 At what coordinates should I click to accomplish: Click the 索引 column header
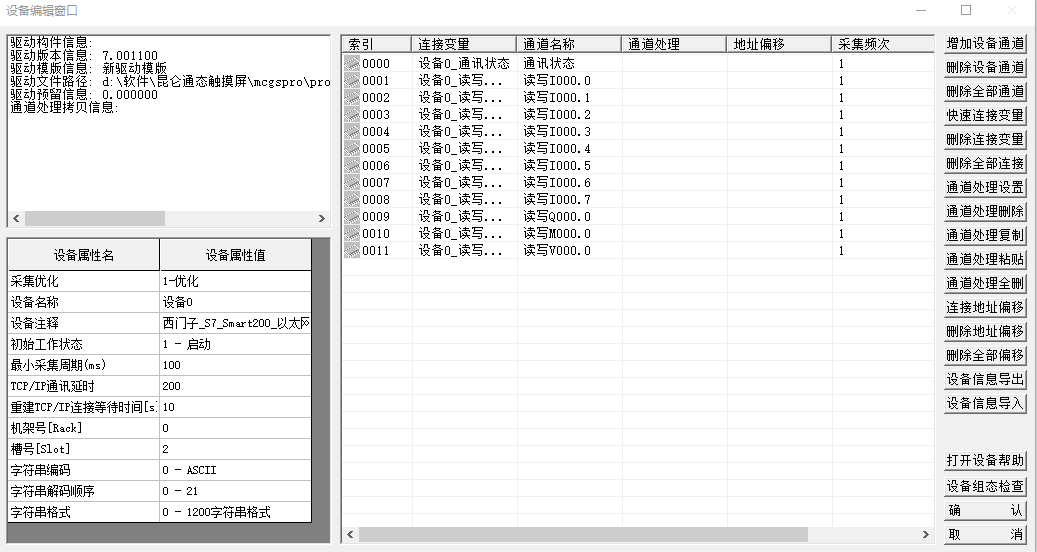(x=376, y=44)
